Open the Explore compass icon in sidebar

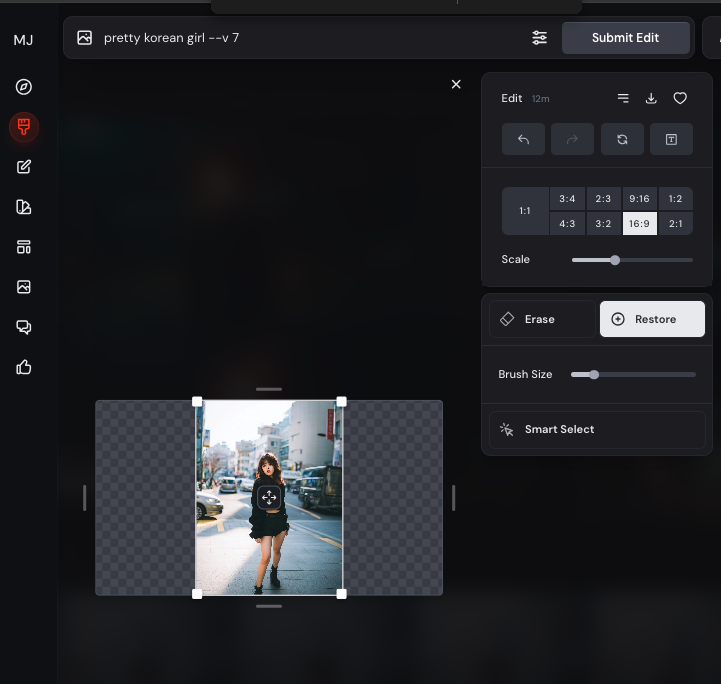24,88
